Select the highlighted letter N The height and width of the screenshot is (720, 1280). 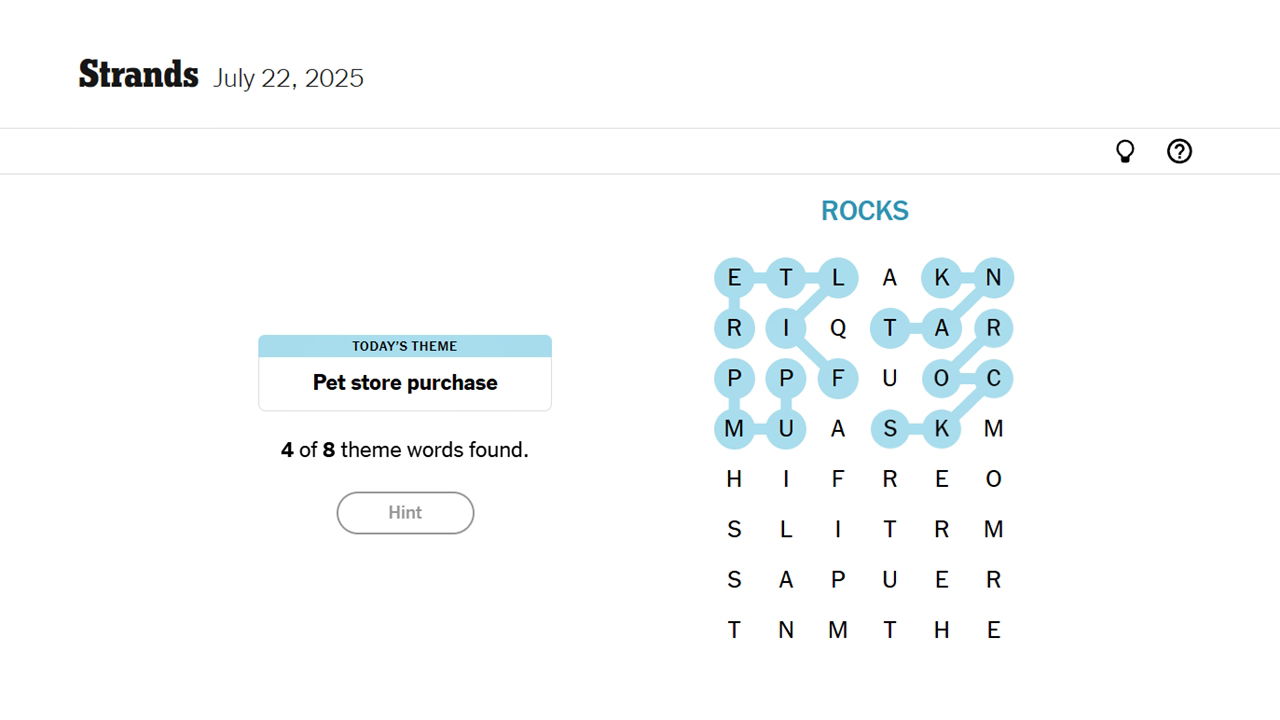coord(993,278)
